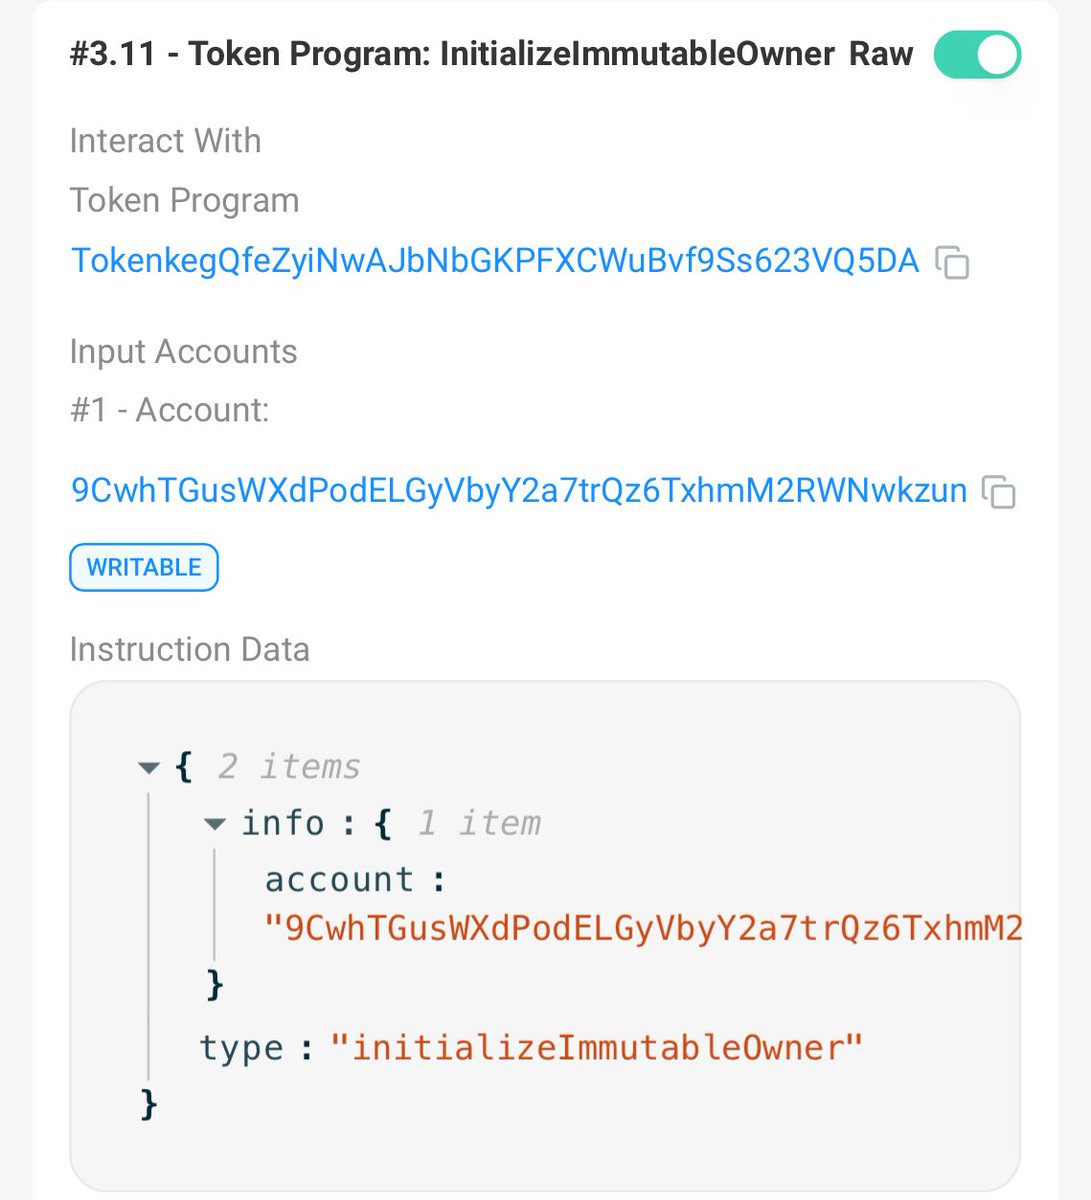1091x1200 pixels.
Task: Click the type key in JSON
Action: tap(241, 1048)
